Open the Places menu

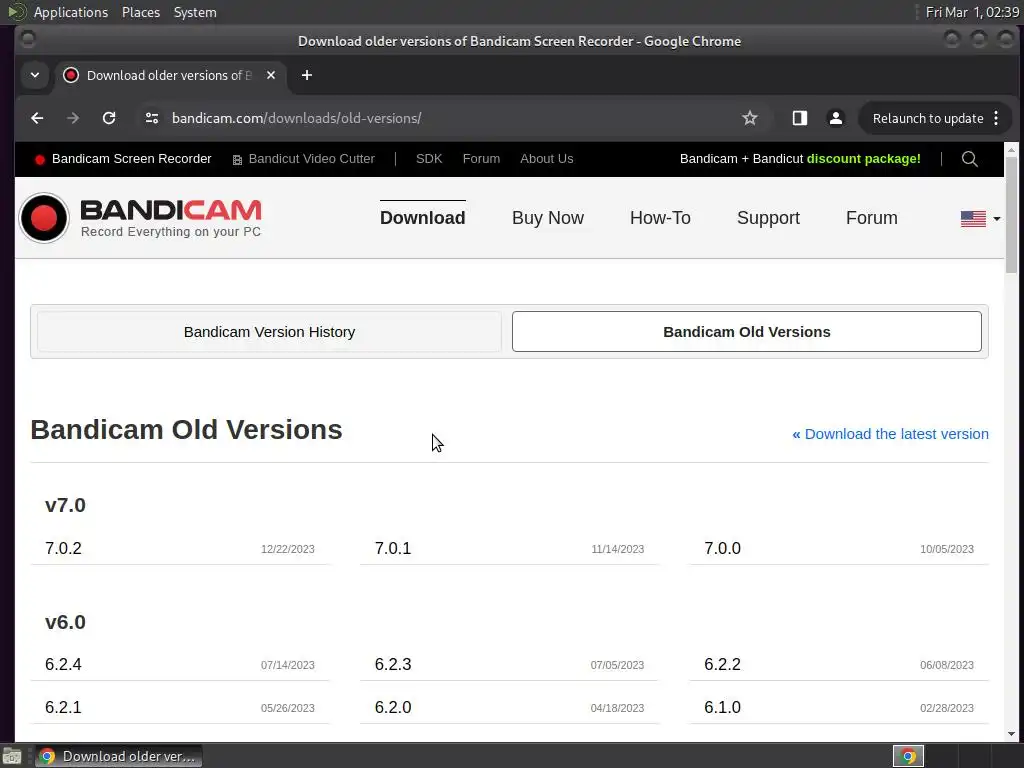(141, 12)
